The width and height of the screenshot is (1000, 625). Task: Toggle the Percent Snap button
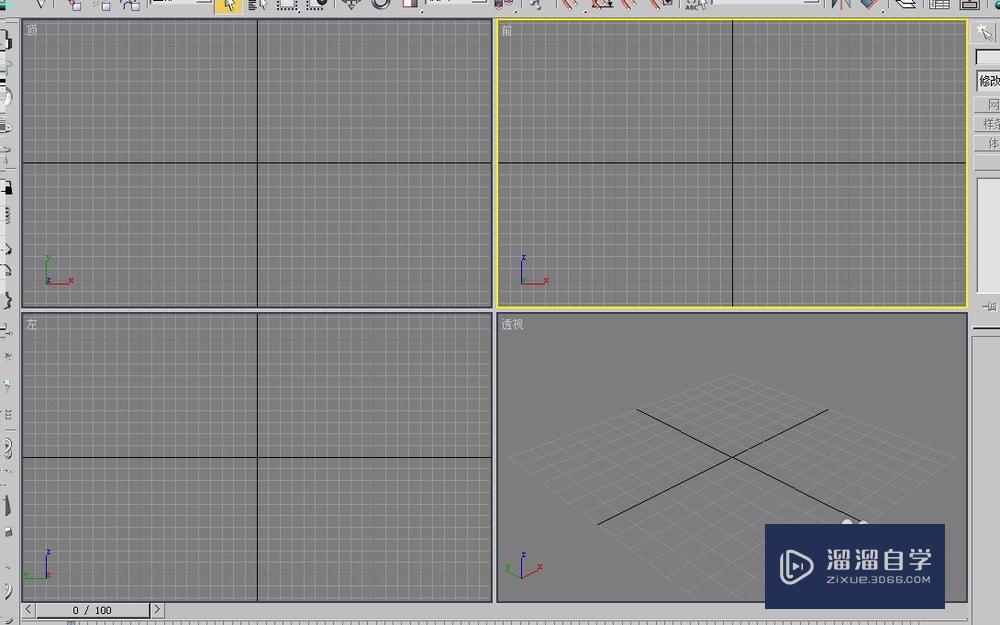point(630,5)
